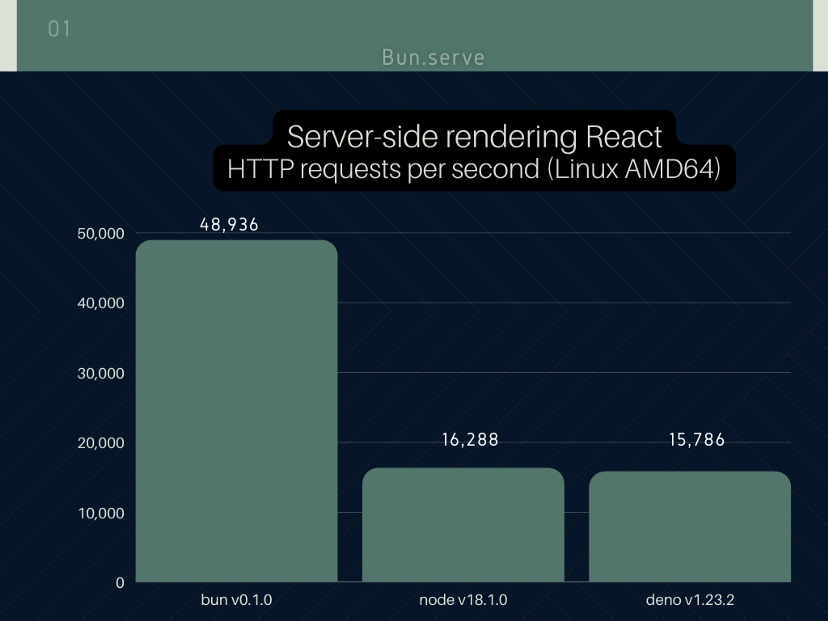Select the Bun.serve heading text
This screenshot has width=828, height=621.
[x=433, y=58]
